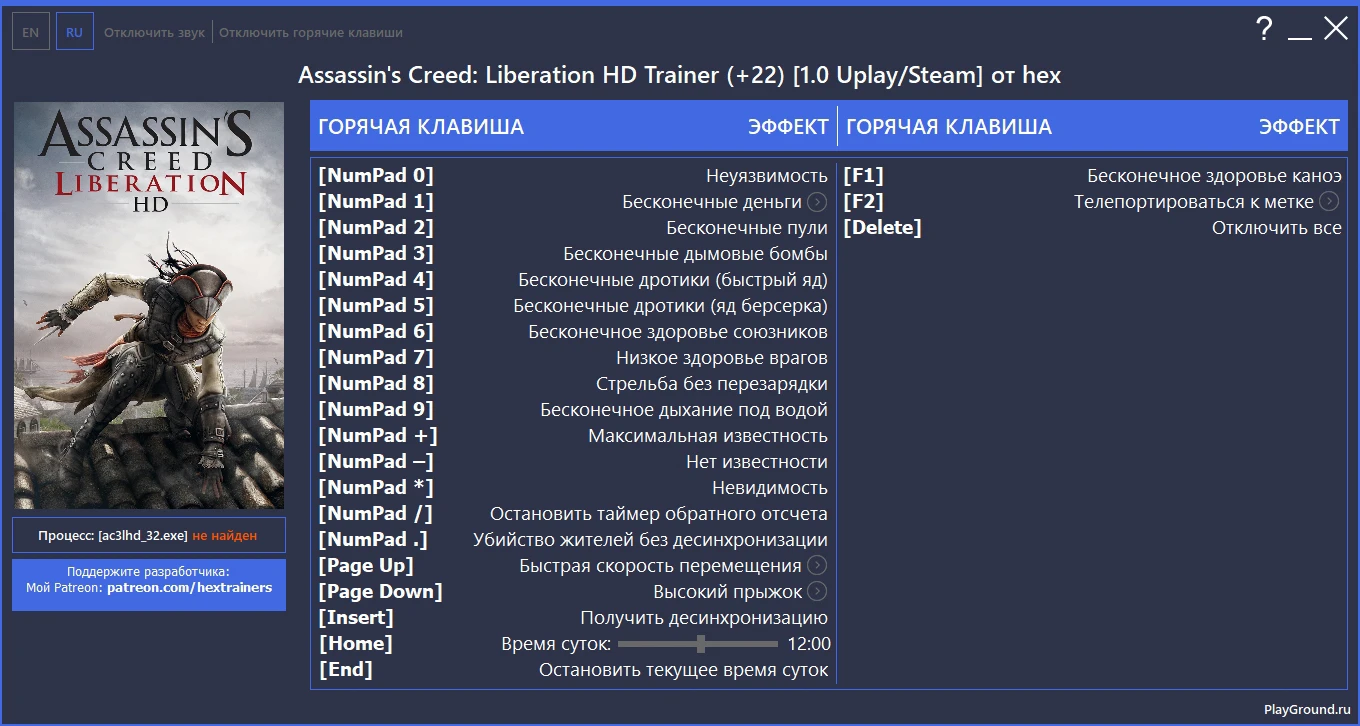Switch the trainer language to EN

31,31
